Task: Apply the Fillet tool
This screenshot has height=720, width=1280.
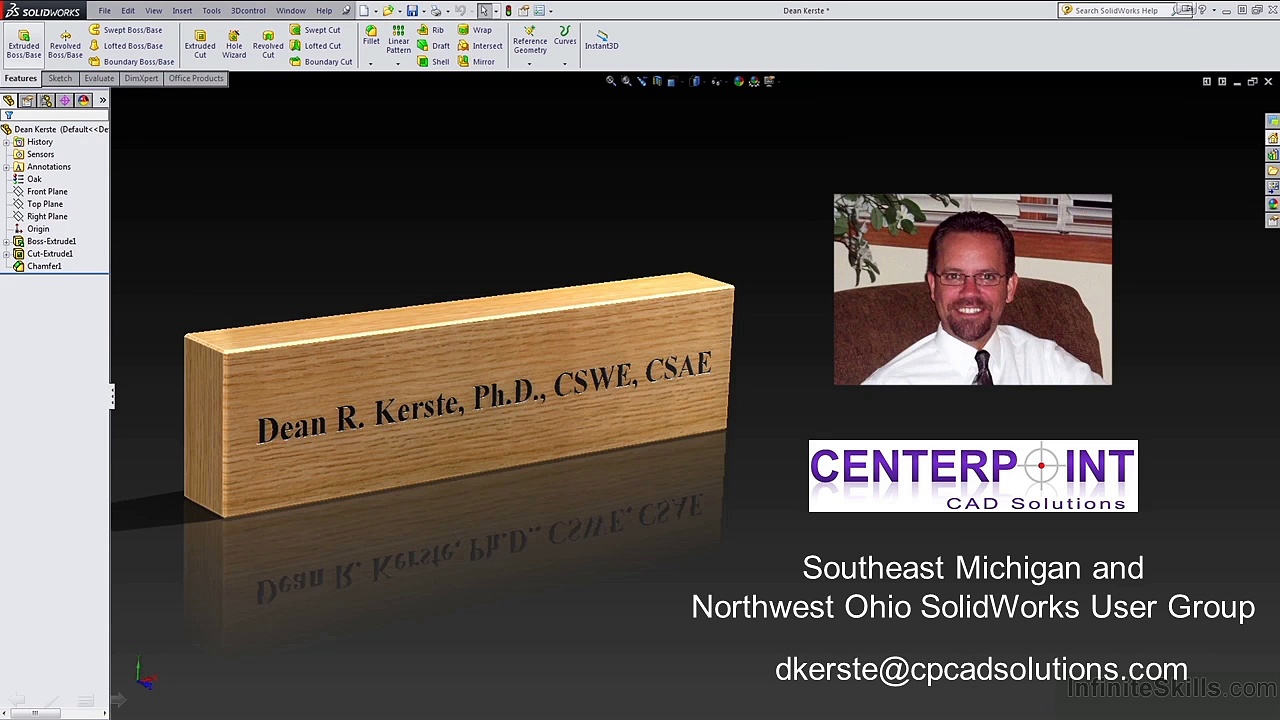Action: click(371, 36)
